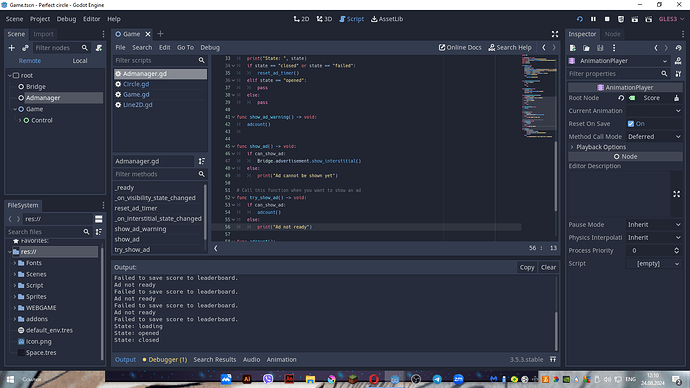This screenshot has height=388, width=690.
Task: Add new scene tab plus
Action: [x=160, y=34]
